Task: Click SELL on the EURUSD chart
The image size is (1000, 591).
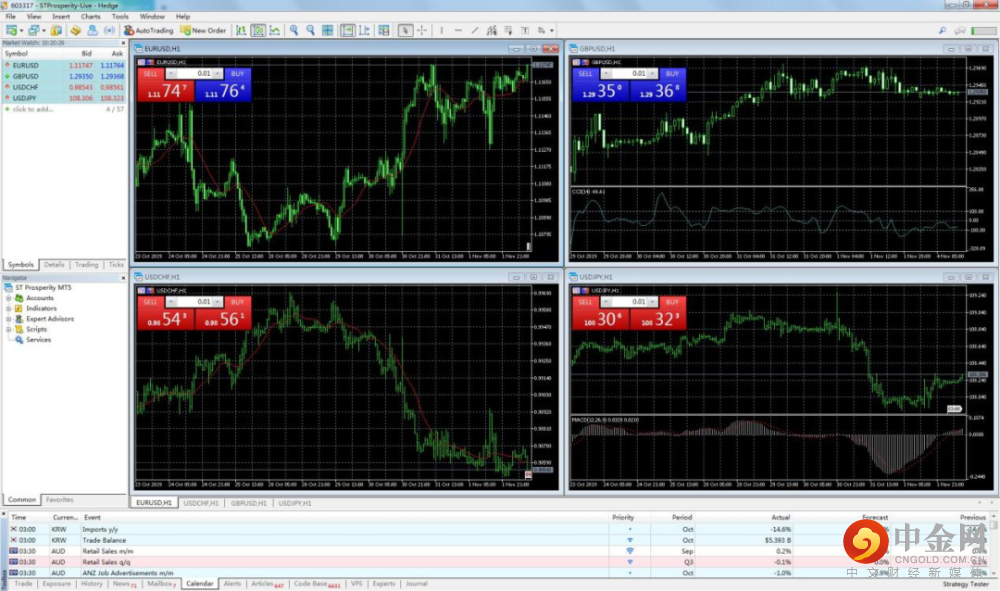Action: pyautogui.click(x=166, y=86)
